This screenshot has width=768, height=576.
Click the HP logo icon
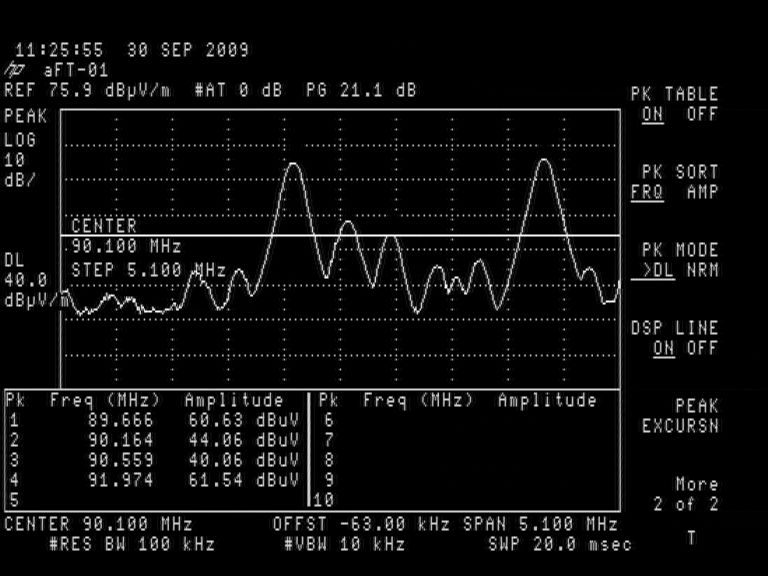14,70
